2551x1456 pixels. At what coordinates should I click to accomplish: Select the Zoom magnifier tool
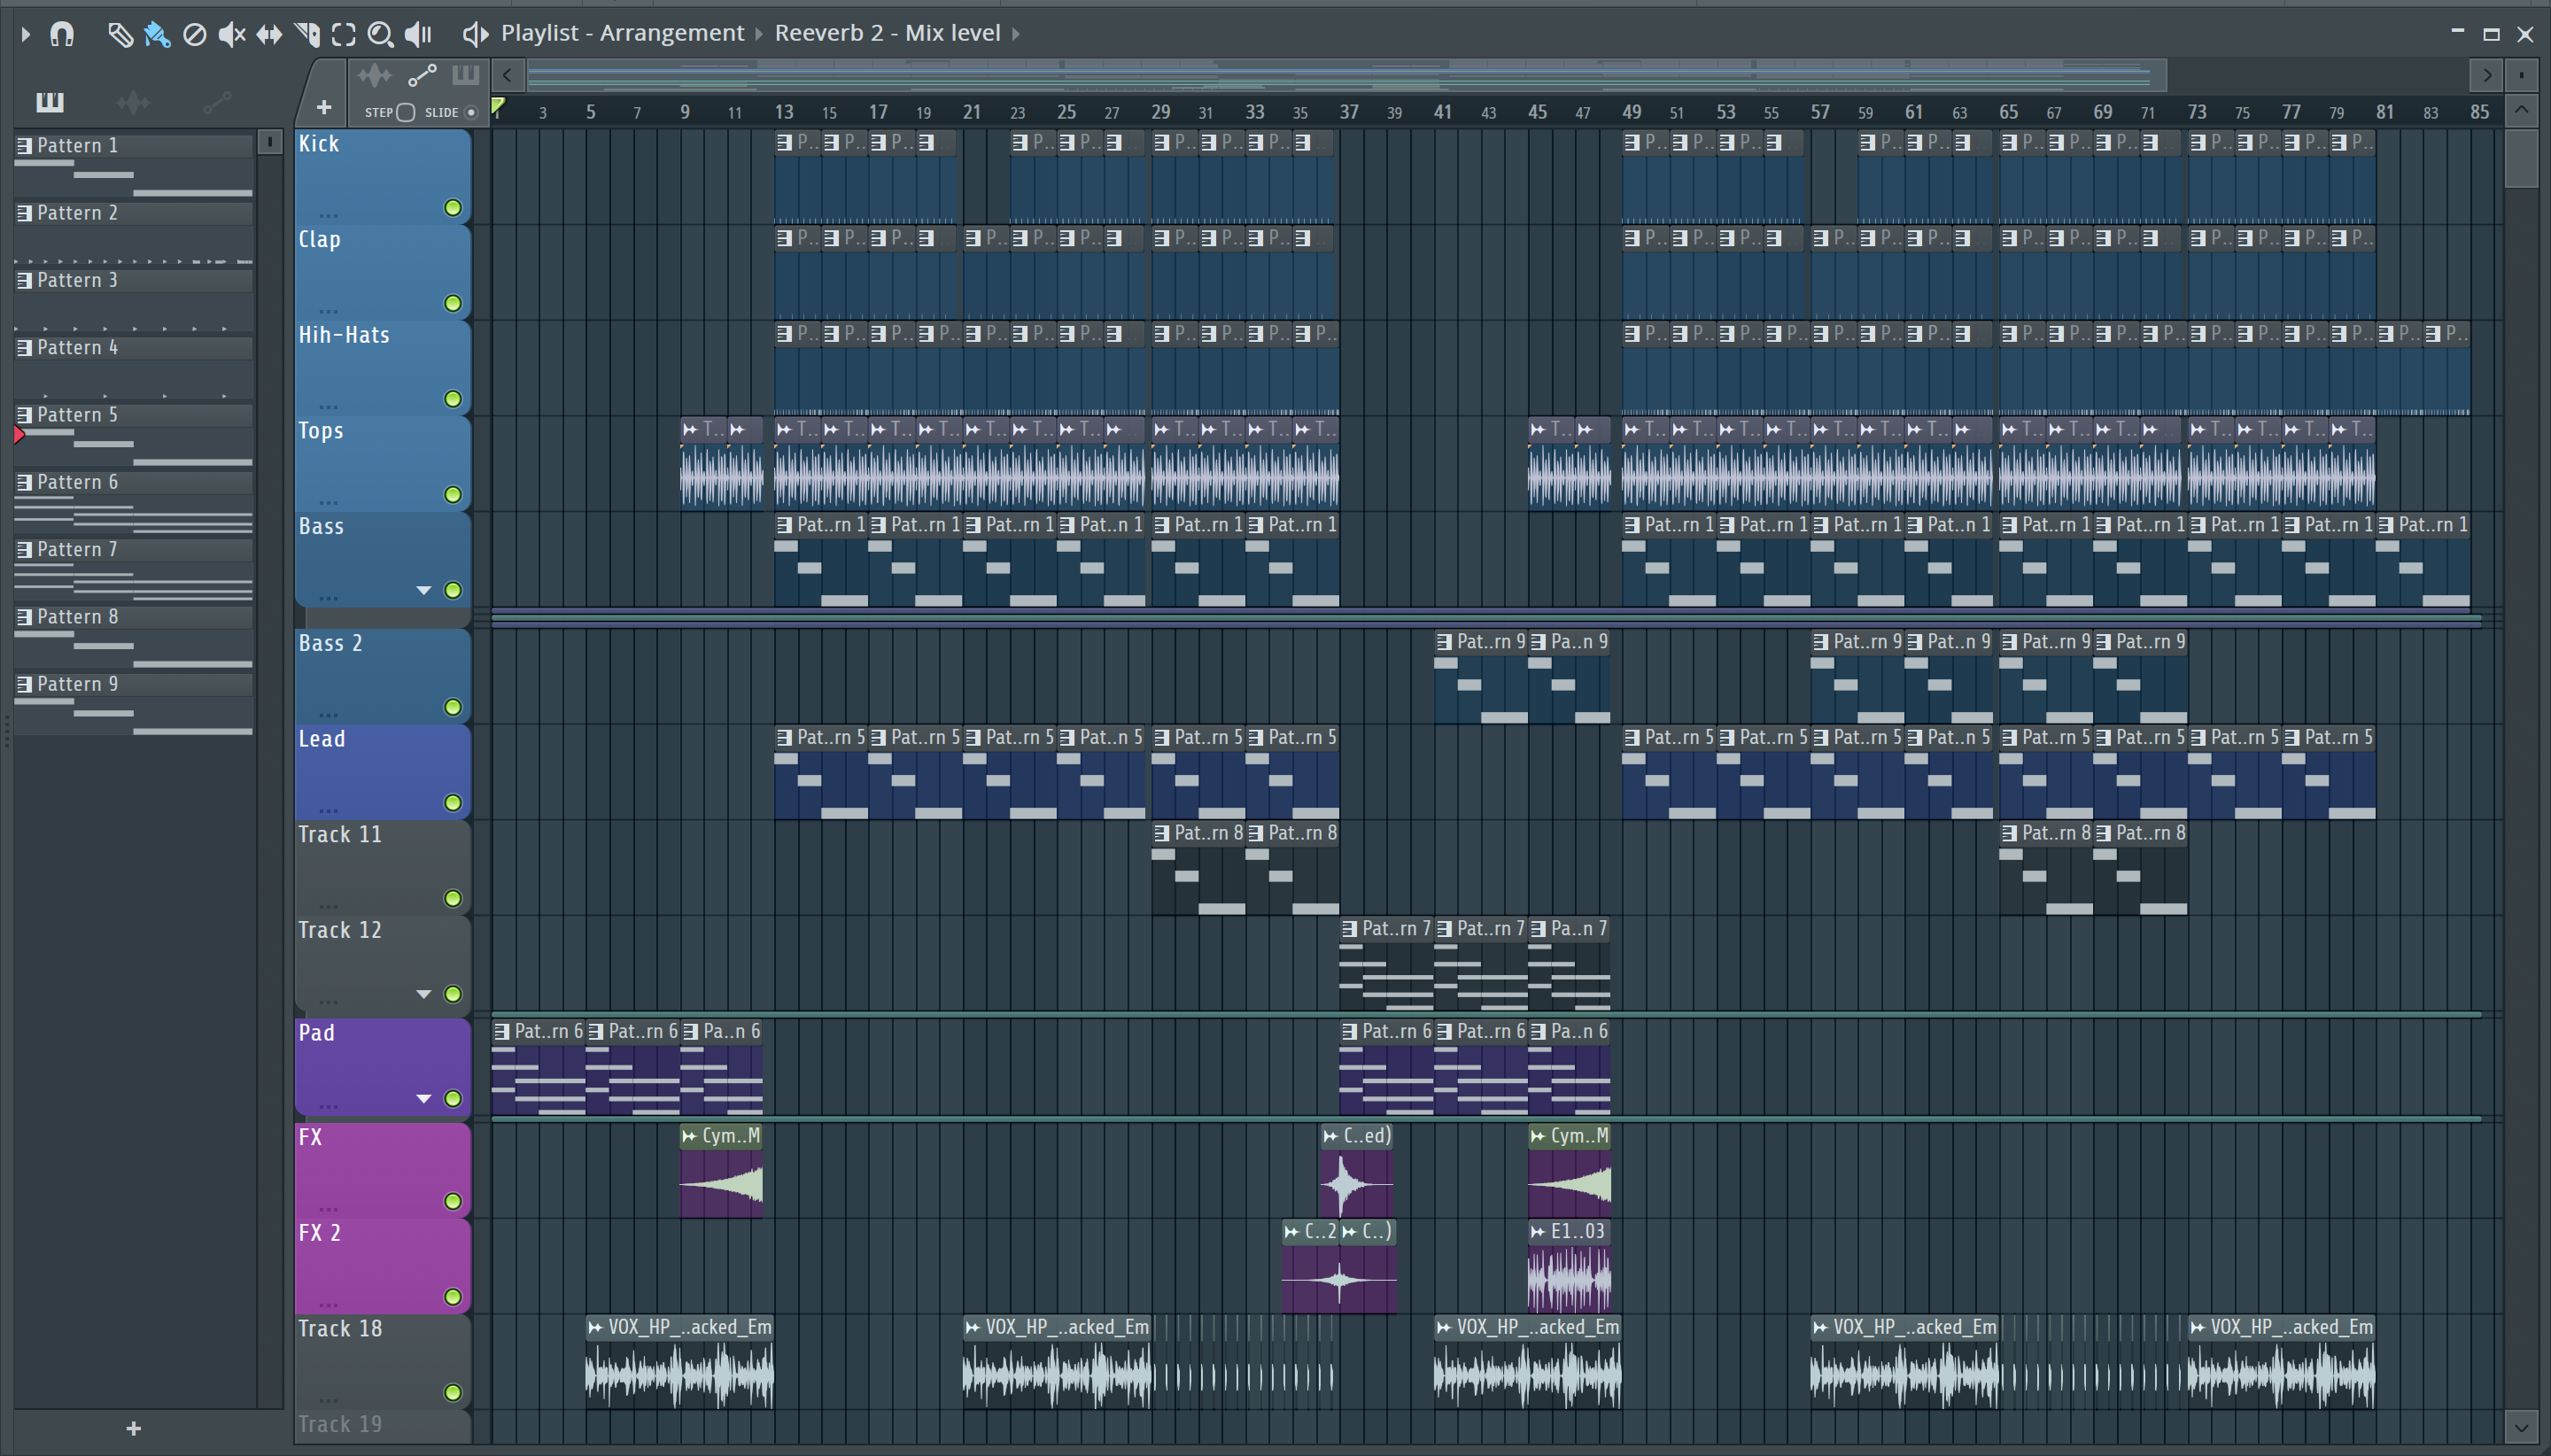[x=380, y=34]
